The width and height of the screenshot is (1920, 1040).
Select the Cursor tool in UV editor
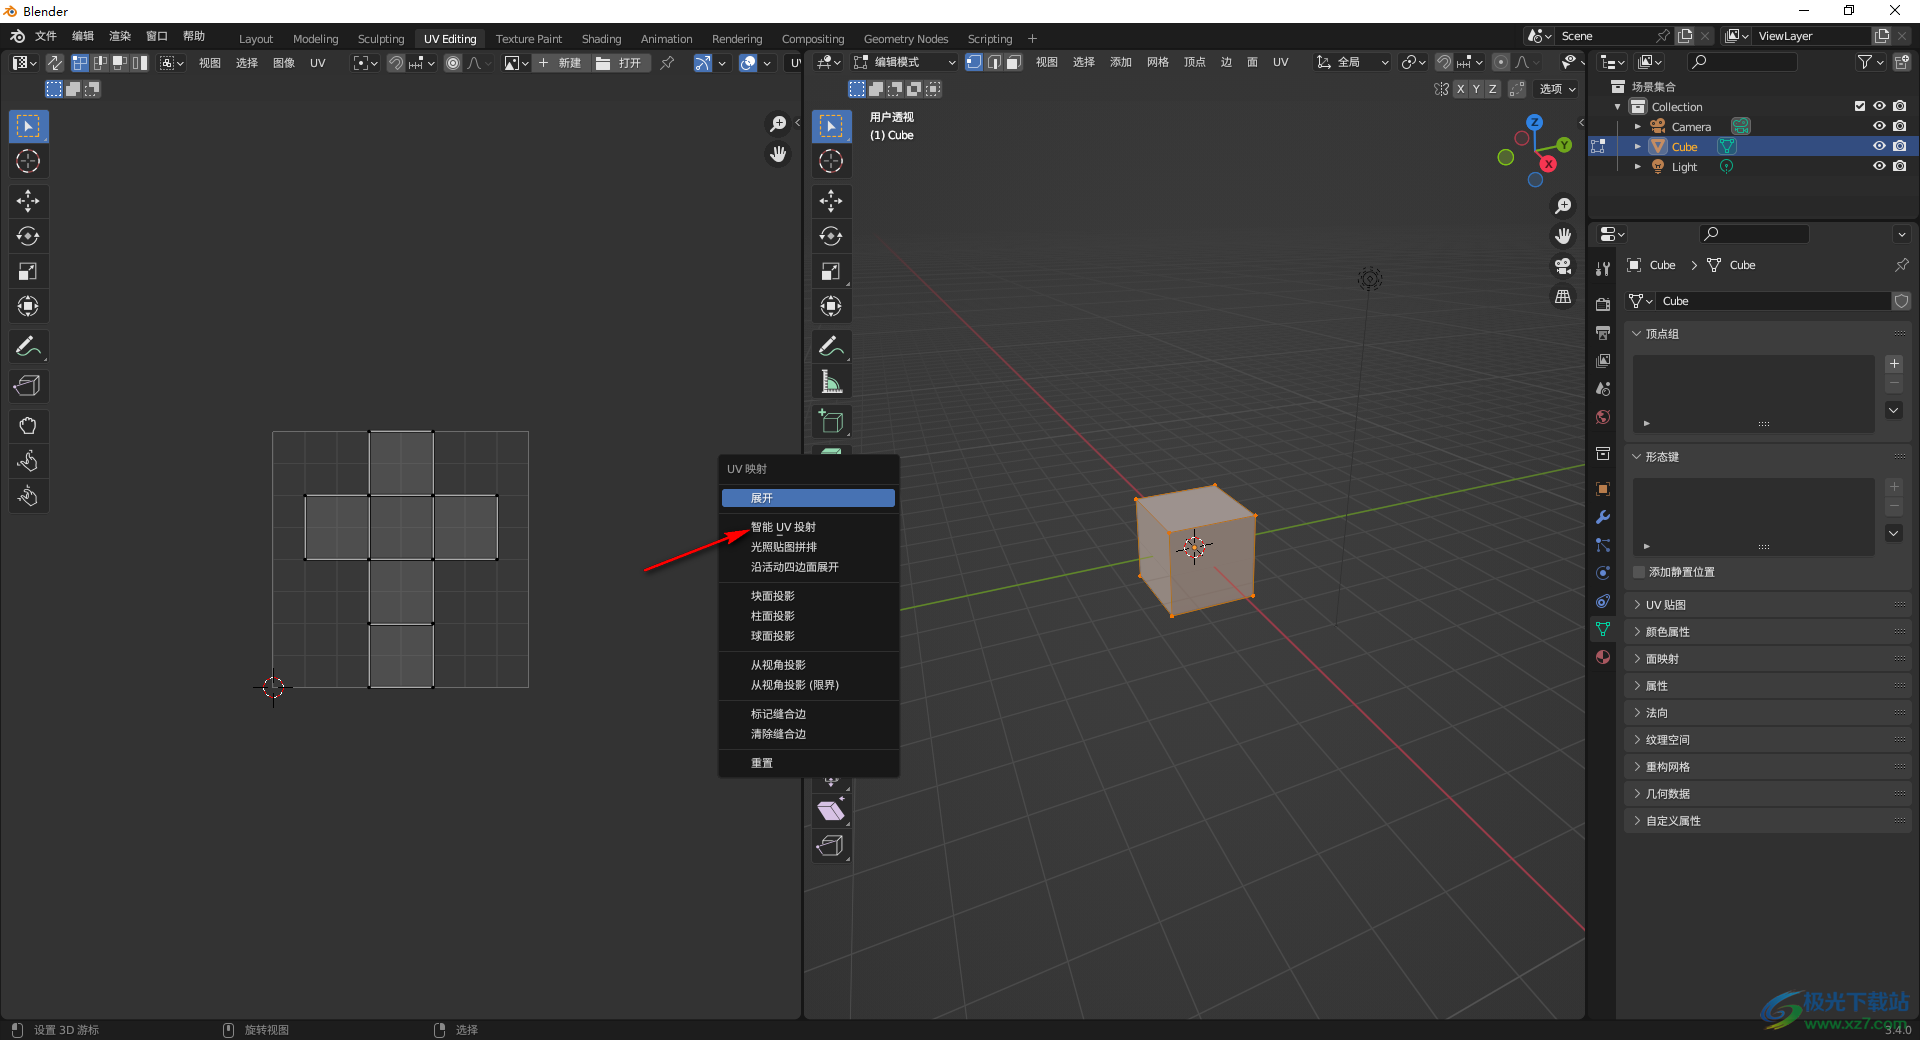tap(28, 161)
